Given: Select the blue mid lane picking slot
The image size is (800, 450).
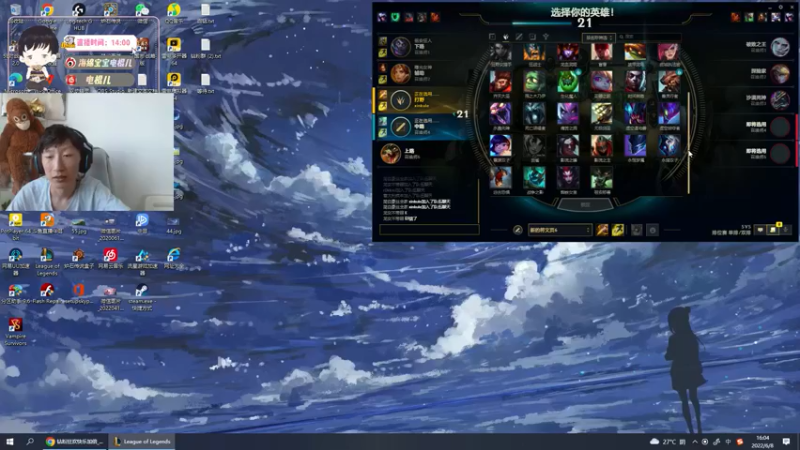Looking at the screenshot, I should click(x=422, y=127).
